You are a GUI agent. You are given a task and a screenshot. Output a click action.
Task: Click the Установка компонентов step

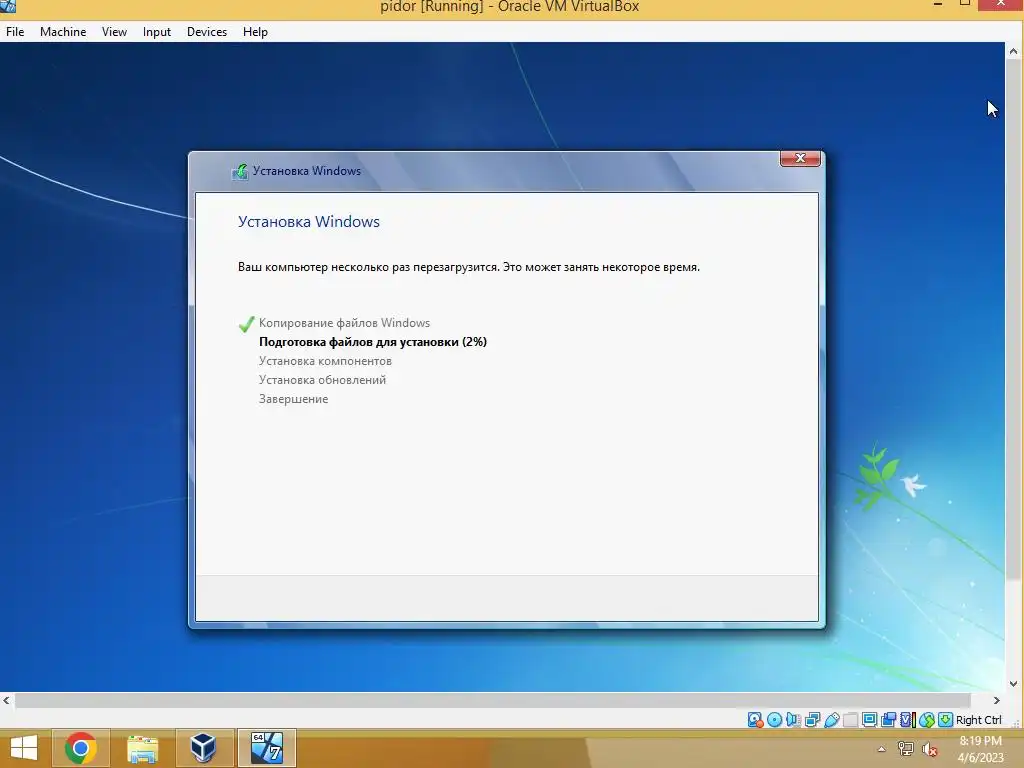click(325, 360)
